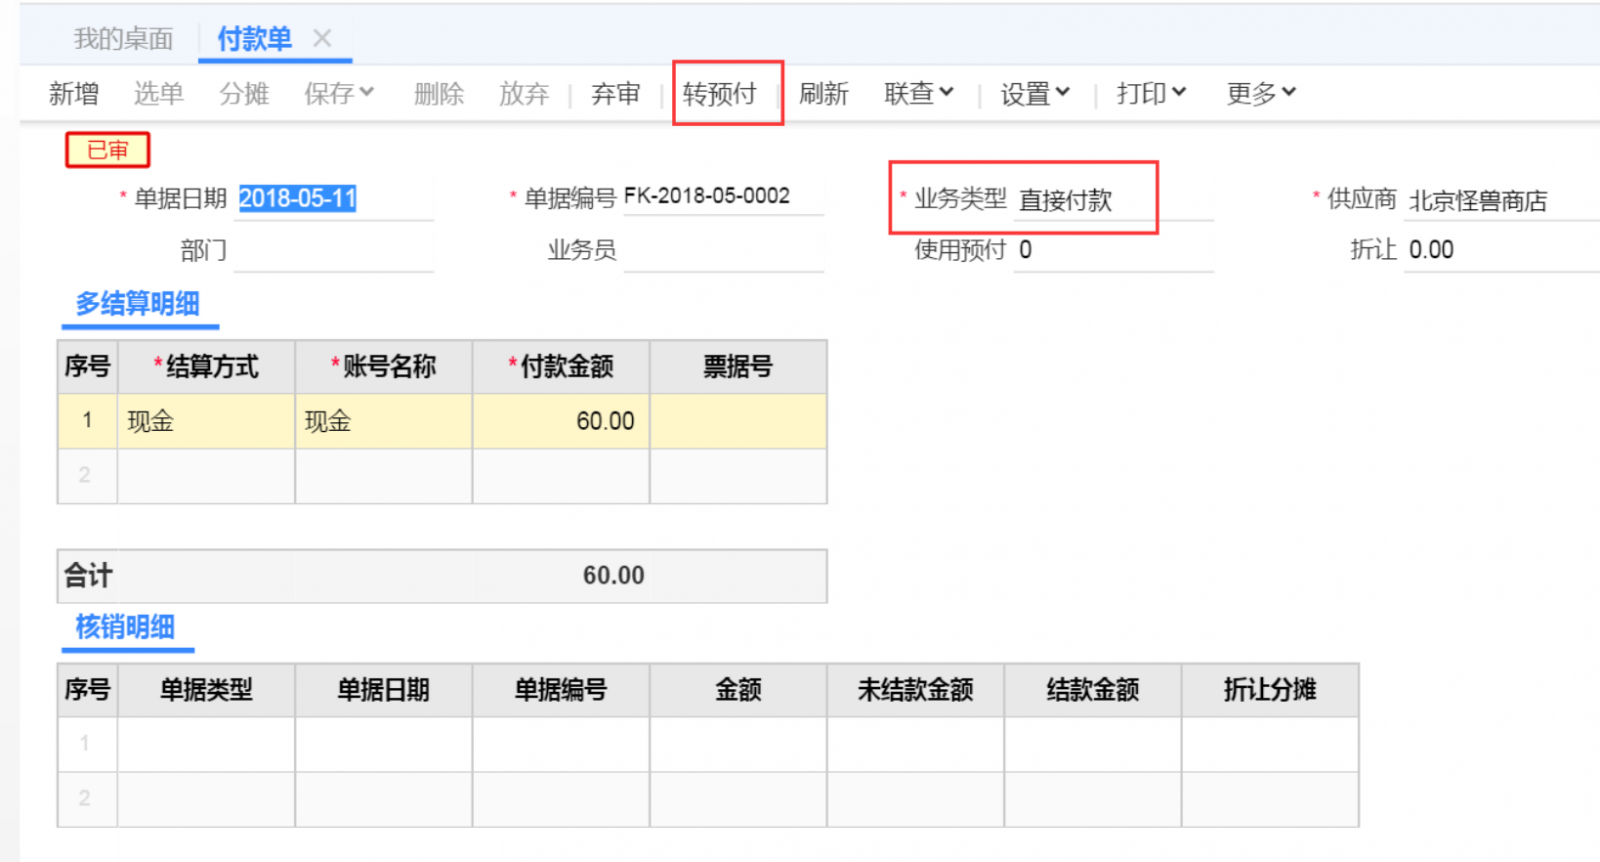The height and width of the screenshot is (862, 1600).
Task: Click the 转预付 button
Action: click(x=720, y=94)
